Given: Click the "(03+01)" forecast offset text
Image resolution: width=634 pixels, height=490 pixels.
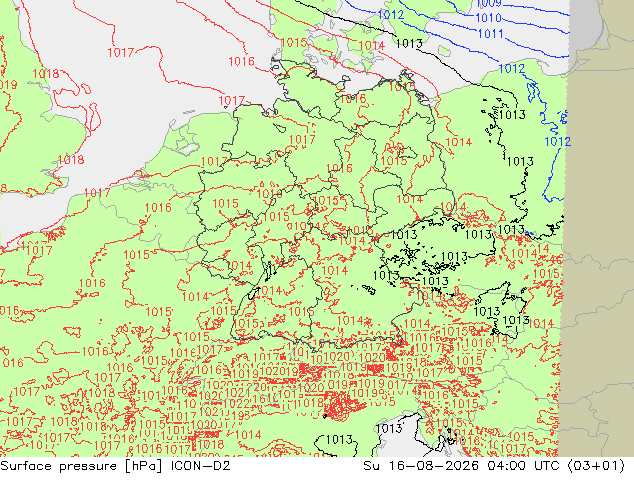Looking at the screenshot, I should (x=596, y=465).
